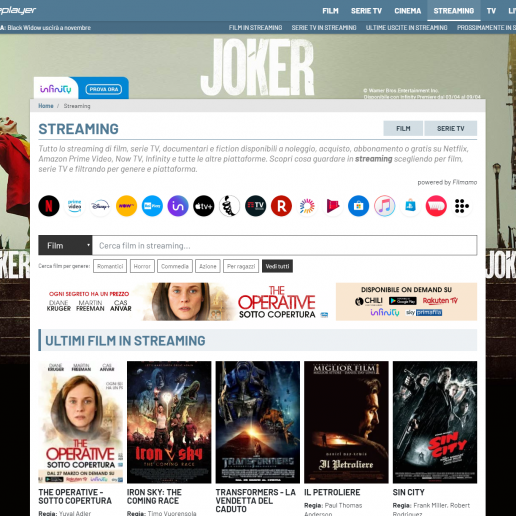Select the Mubi dots icon
516x516 pixels.
pyautogui.click(x=462, y=206)
